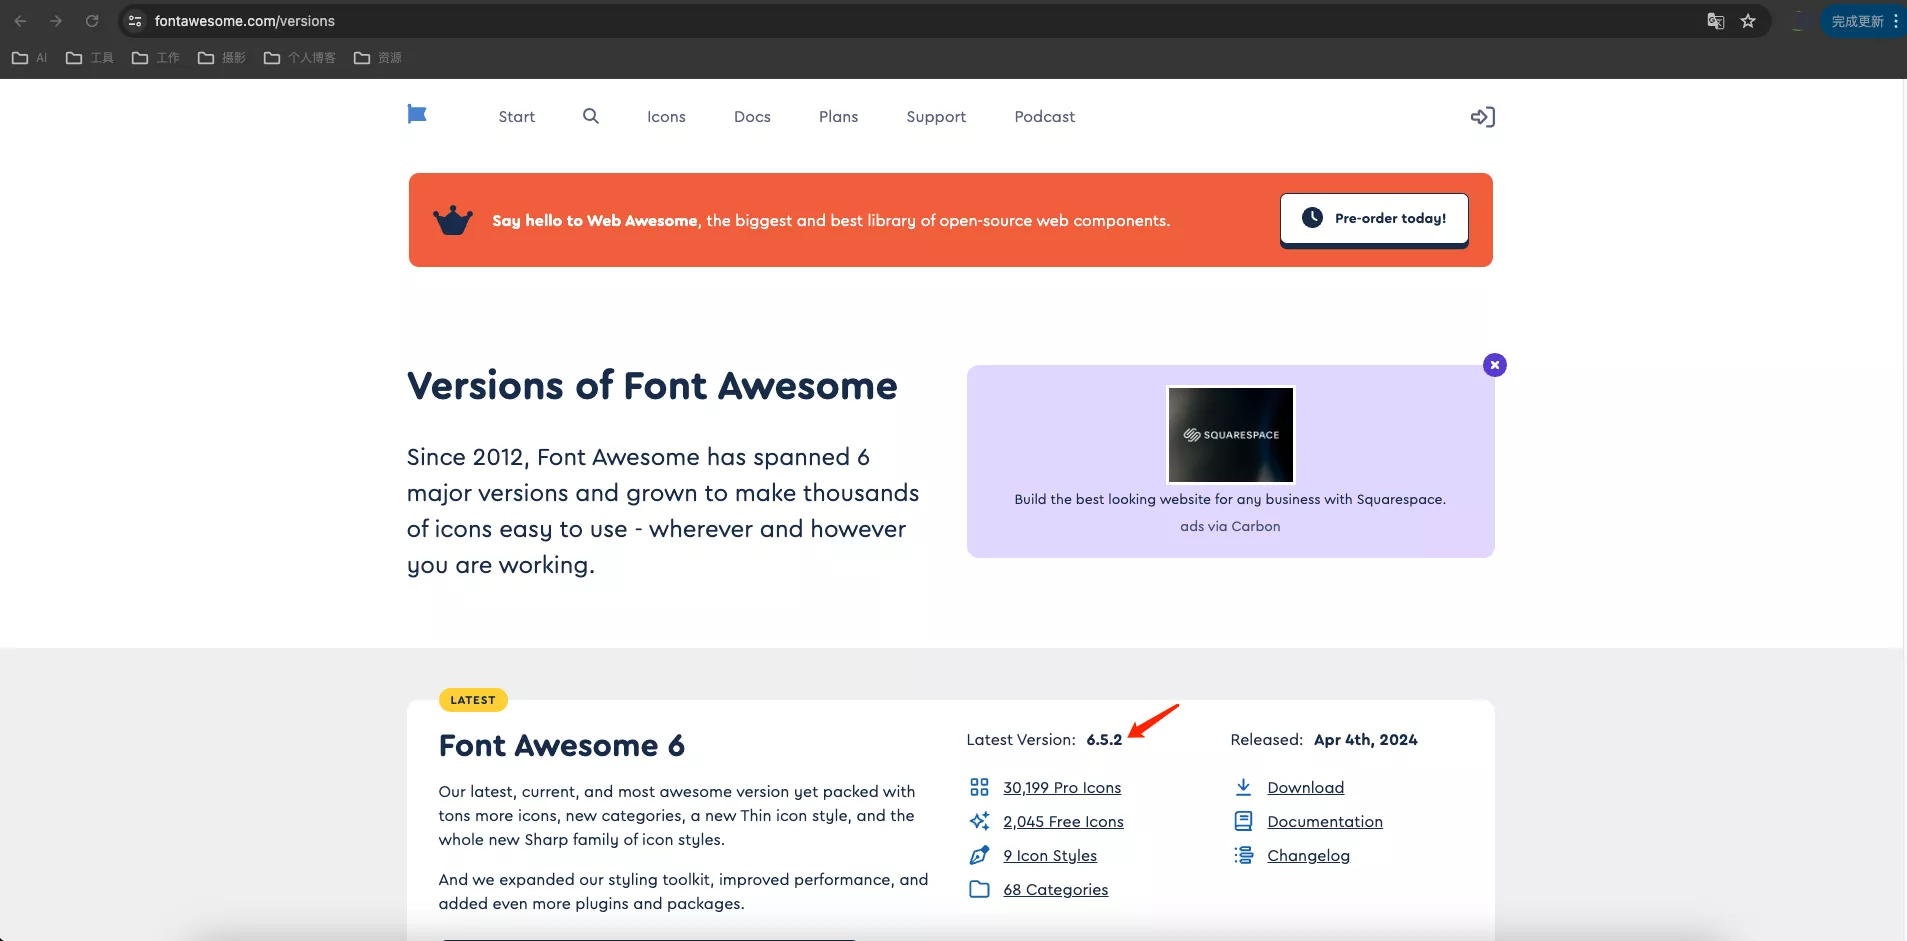The height and width of the screenshot is (941, 1907).
Task: Click the pen icon beside Icon Styles
Action: [x=979, y=855]
